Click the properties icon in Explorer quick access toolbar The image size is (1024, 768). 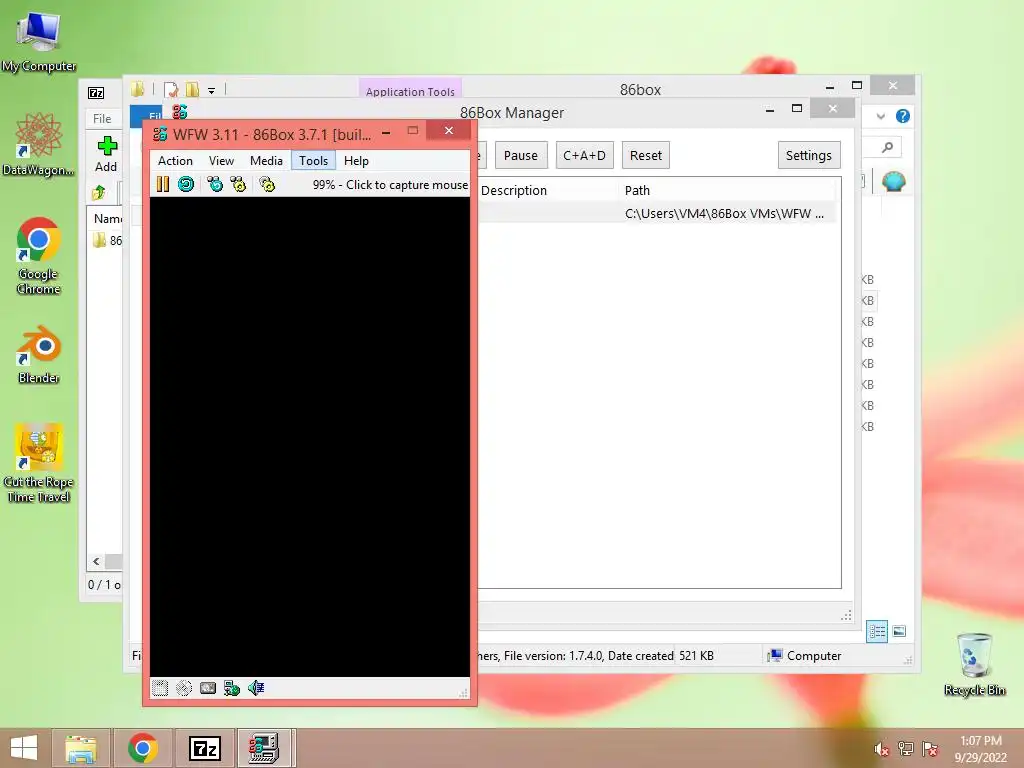click(171, 89)
